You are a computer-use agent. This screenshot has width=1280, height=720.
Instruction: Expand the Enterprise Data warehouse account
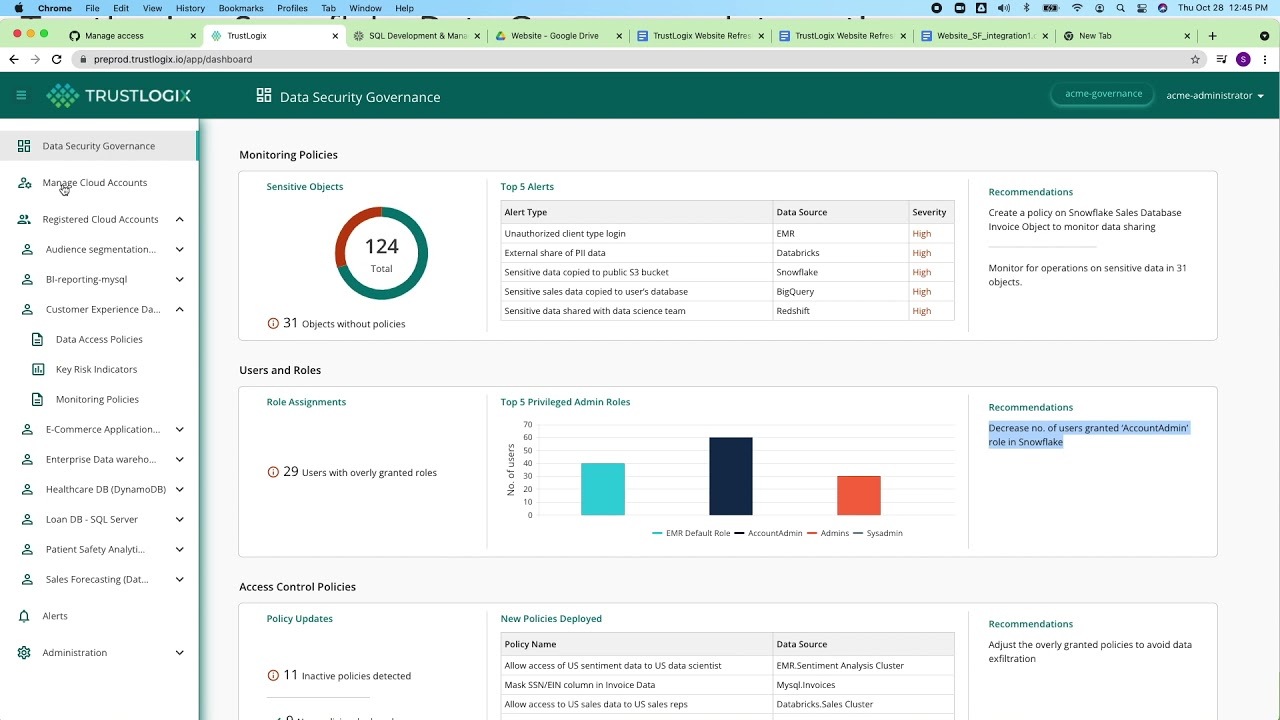point(180,459)
